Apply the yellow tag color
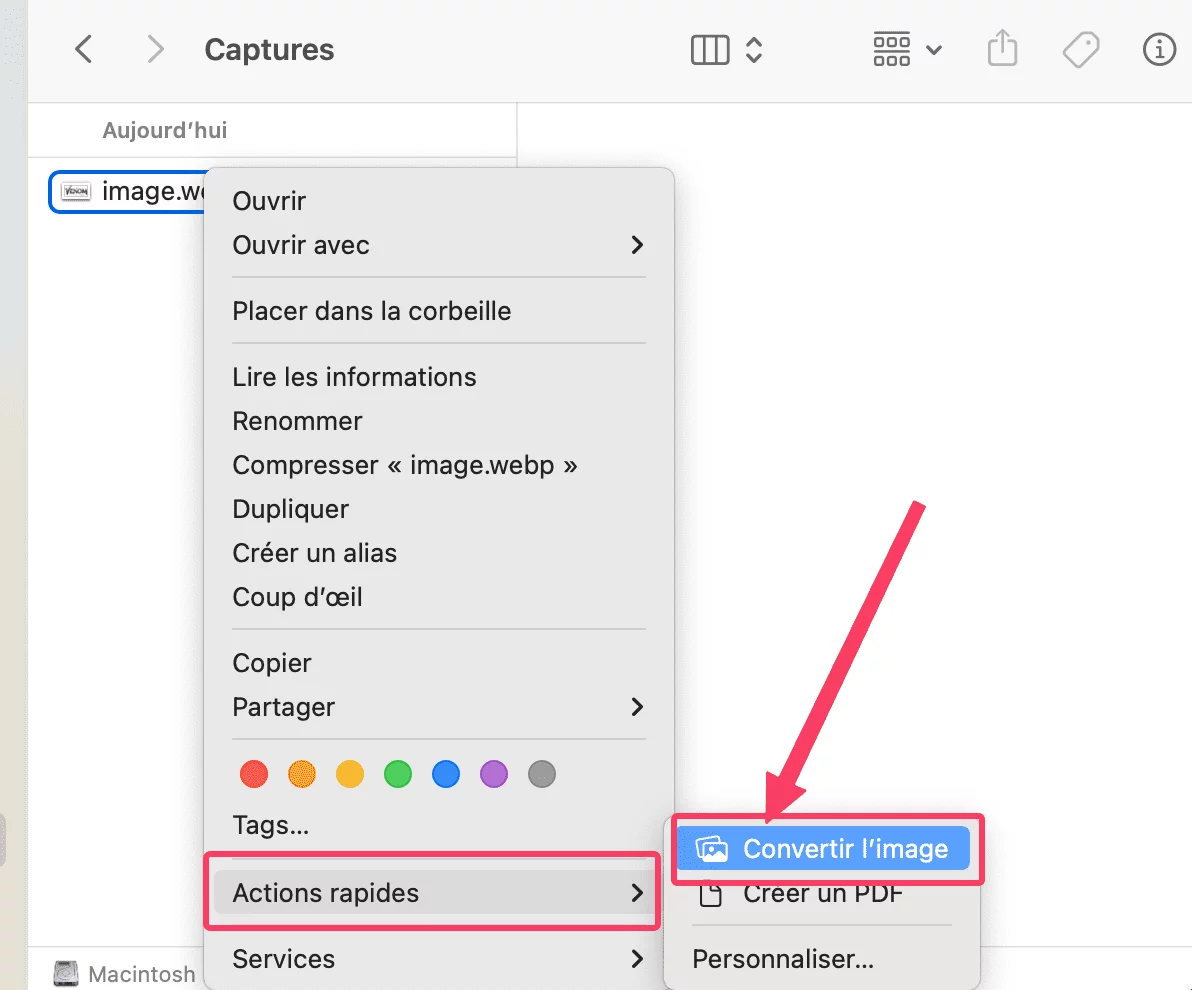Image resolution: width=1192 pixels, height=990 pixels. pos(350,774)
